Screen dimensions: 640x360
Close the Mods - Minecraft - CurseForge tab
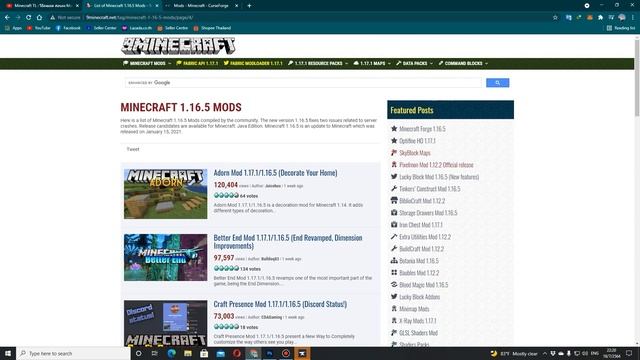point(236,6)
